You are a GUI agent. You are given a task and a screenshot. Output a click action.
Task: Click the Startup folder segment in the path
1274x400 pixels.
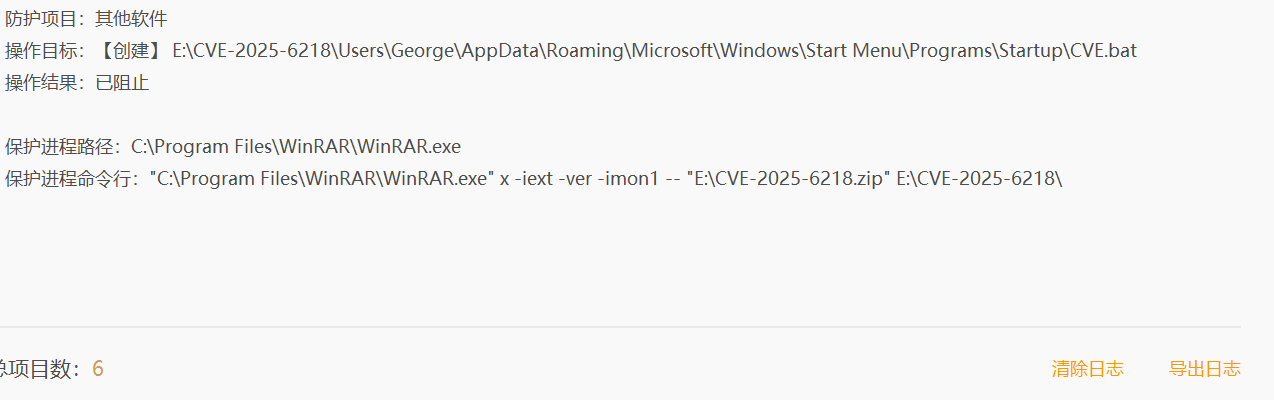coord(1030,50)
